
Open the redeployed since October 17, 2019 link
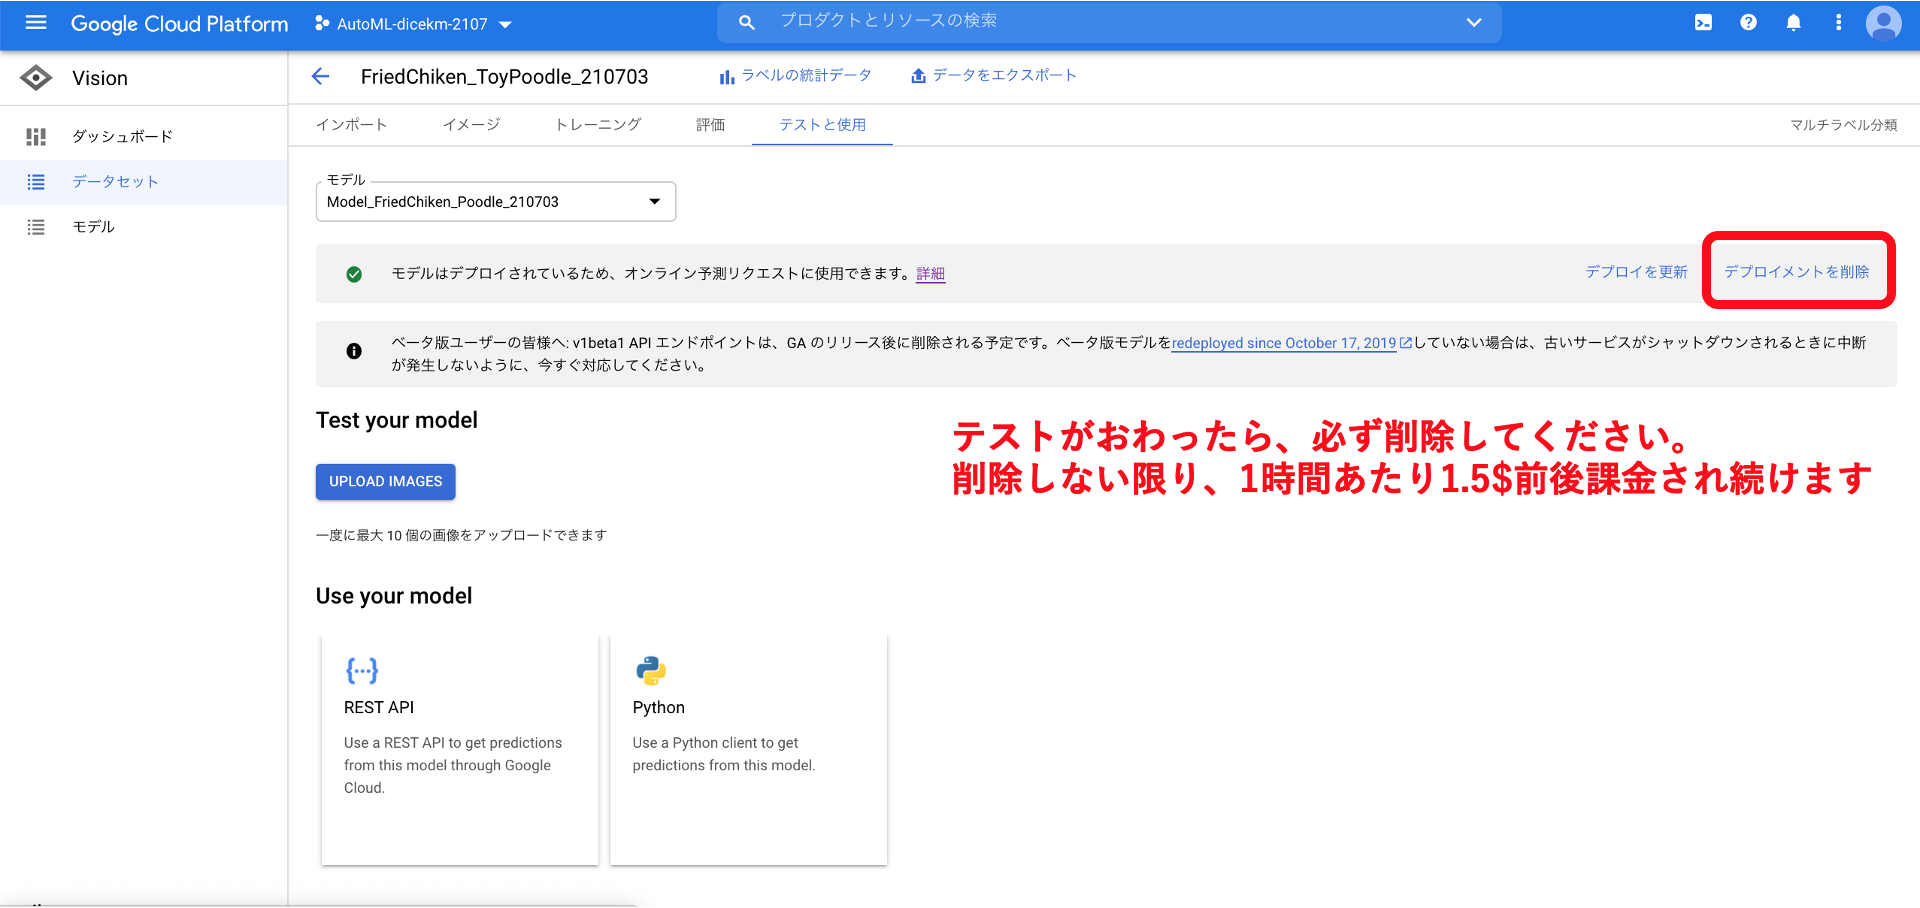[x=1291, y=343]
